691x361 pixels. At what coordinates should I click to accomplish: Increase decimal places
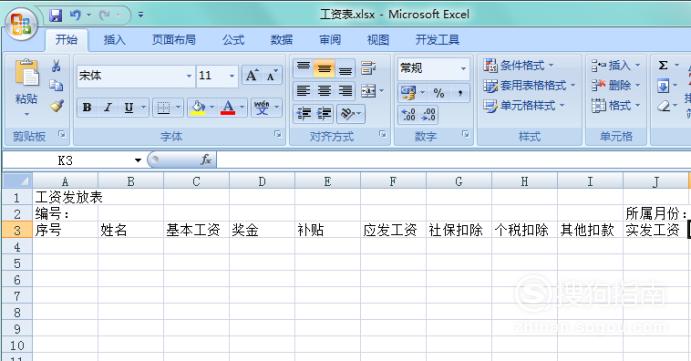tap(409, 115)
